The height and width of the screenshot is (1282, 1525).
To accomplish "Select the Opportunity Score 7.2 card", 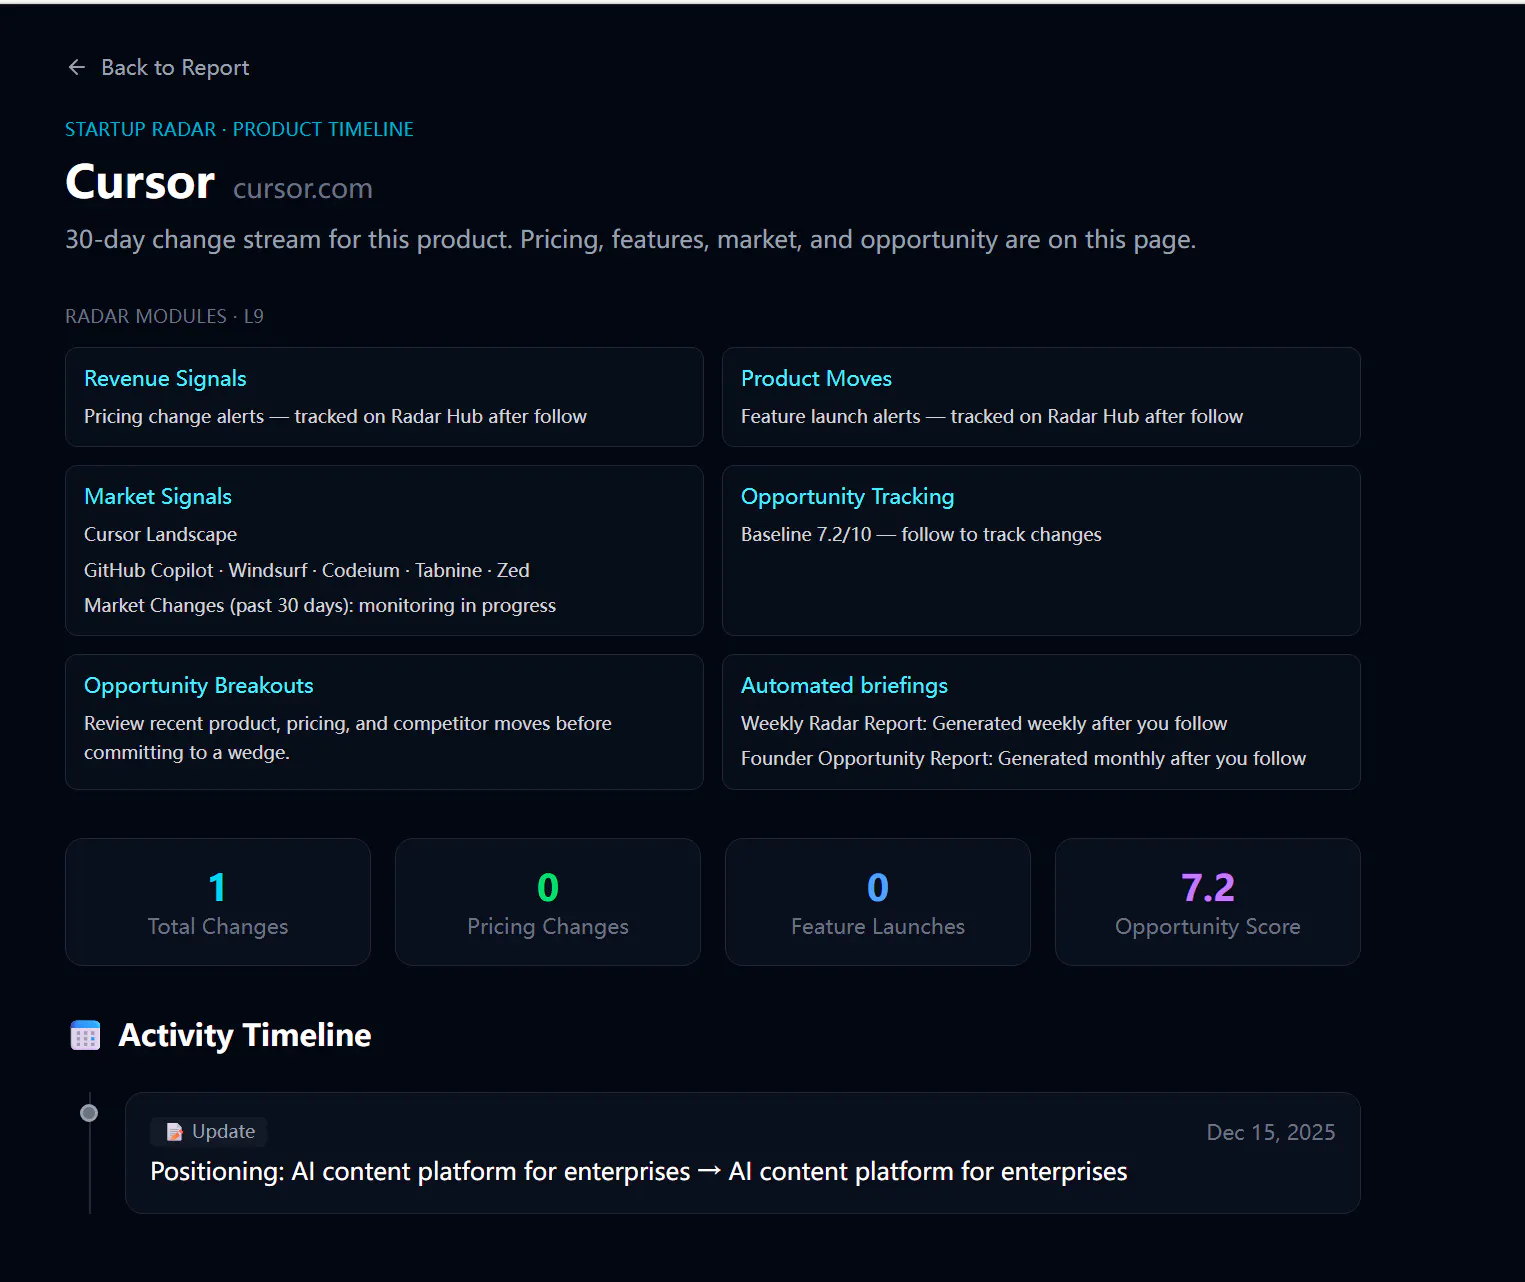I will [x=1208, y=902].
